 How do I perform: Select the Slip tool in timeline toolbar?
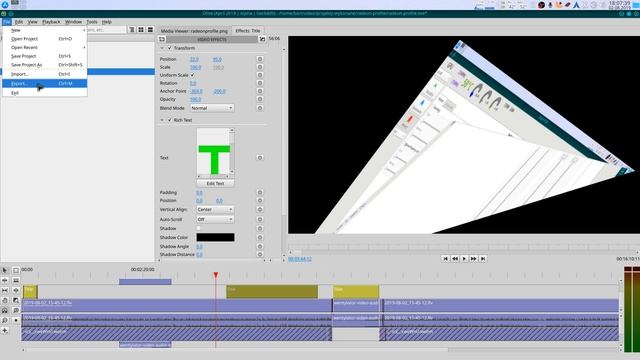click(4, 290)
